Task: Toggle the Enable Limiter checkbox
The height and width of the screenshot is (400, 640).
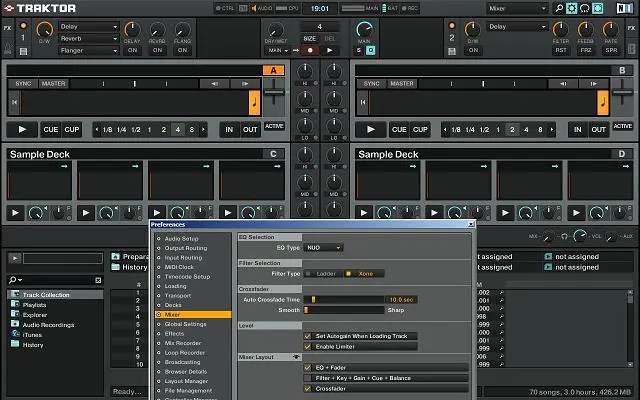Action: [x=308, y=345]
